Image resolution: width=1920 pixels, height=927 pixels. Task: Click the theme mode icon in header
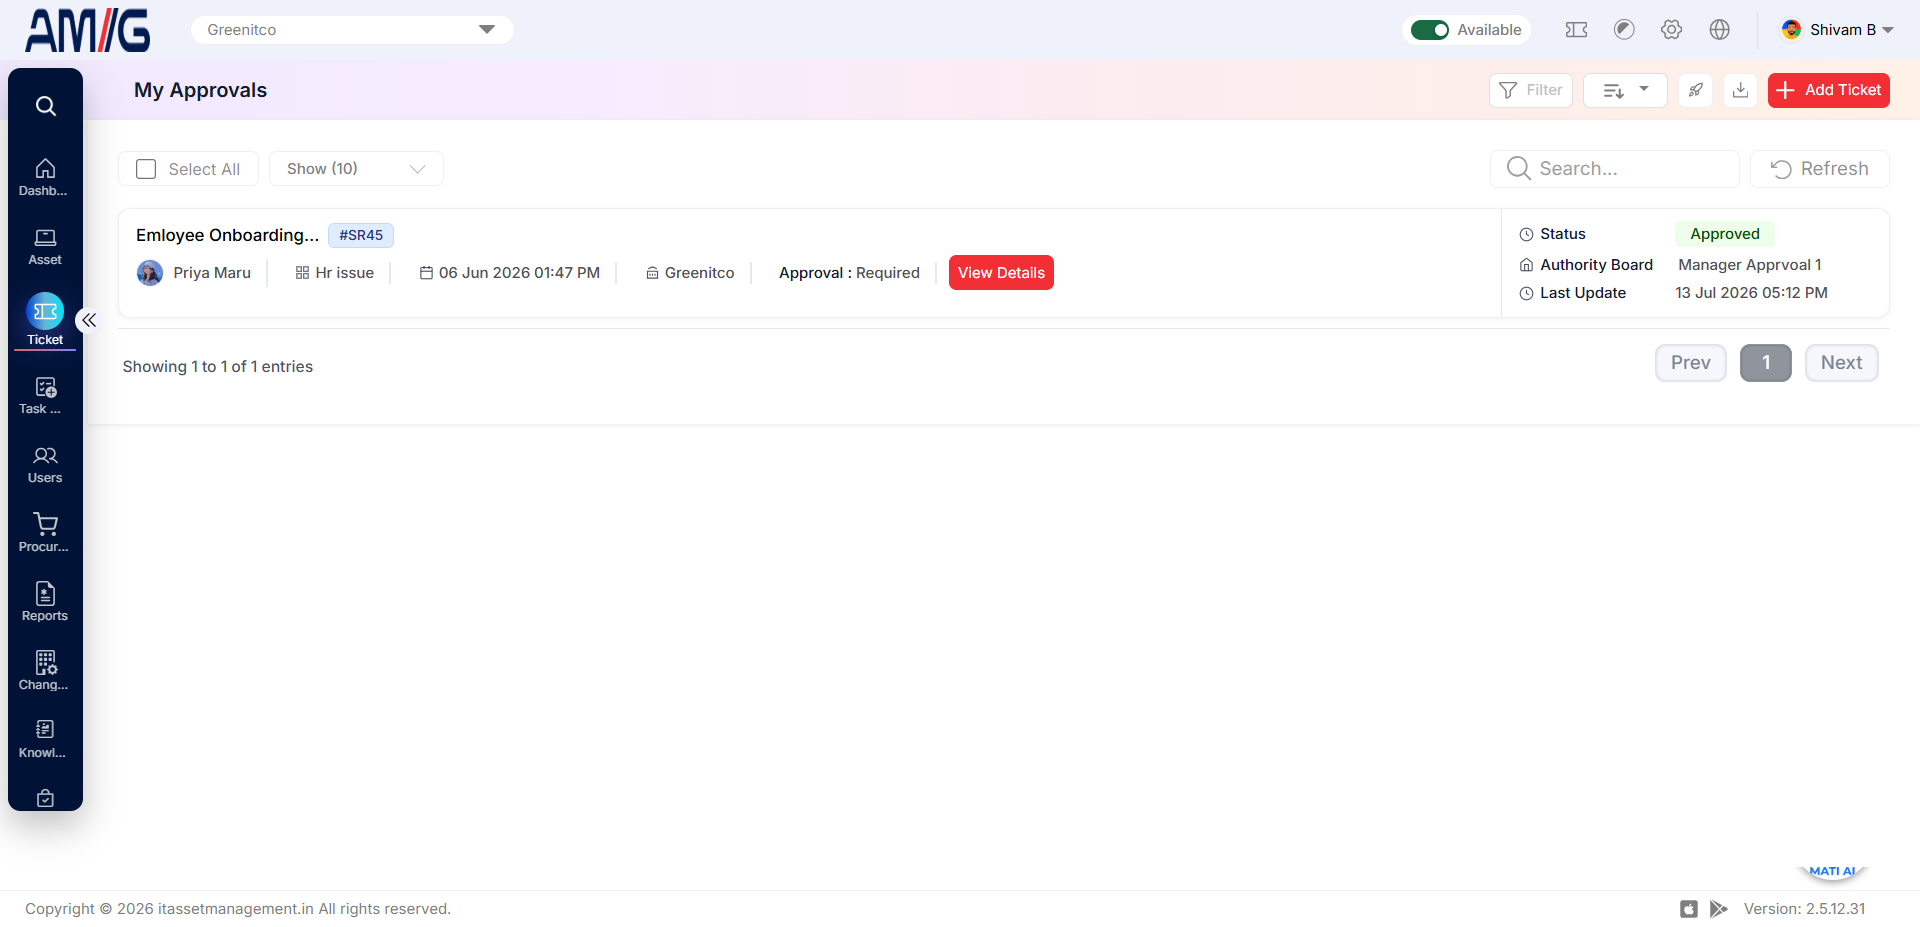(1624, 30)
